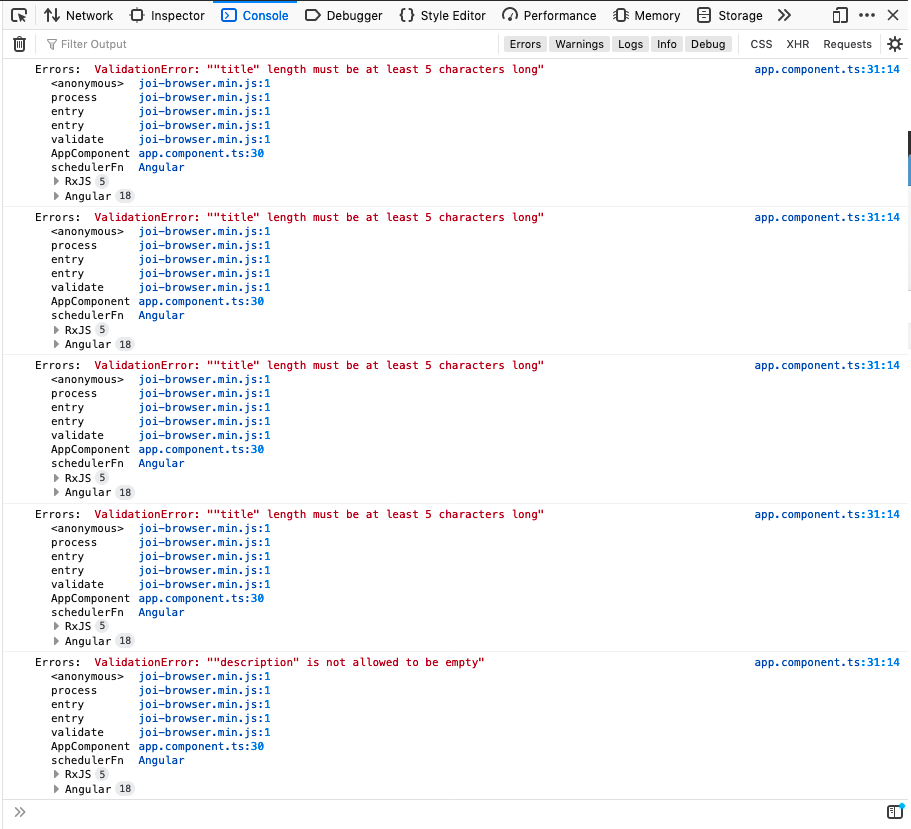Open the Network panel
The width and height of the screenshot is (911, 829).
click(x=78, y=15)
